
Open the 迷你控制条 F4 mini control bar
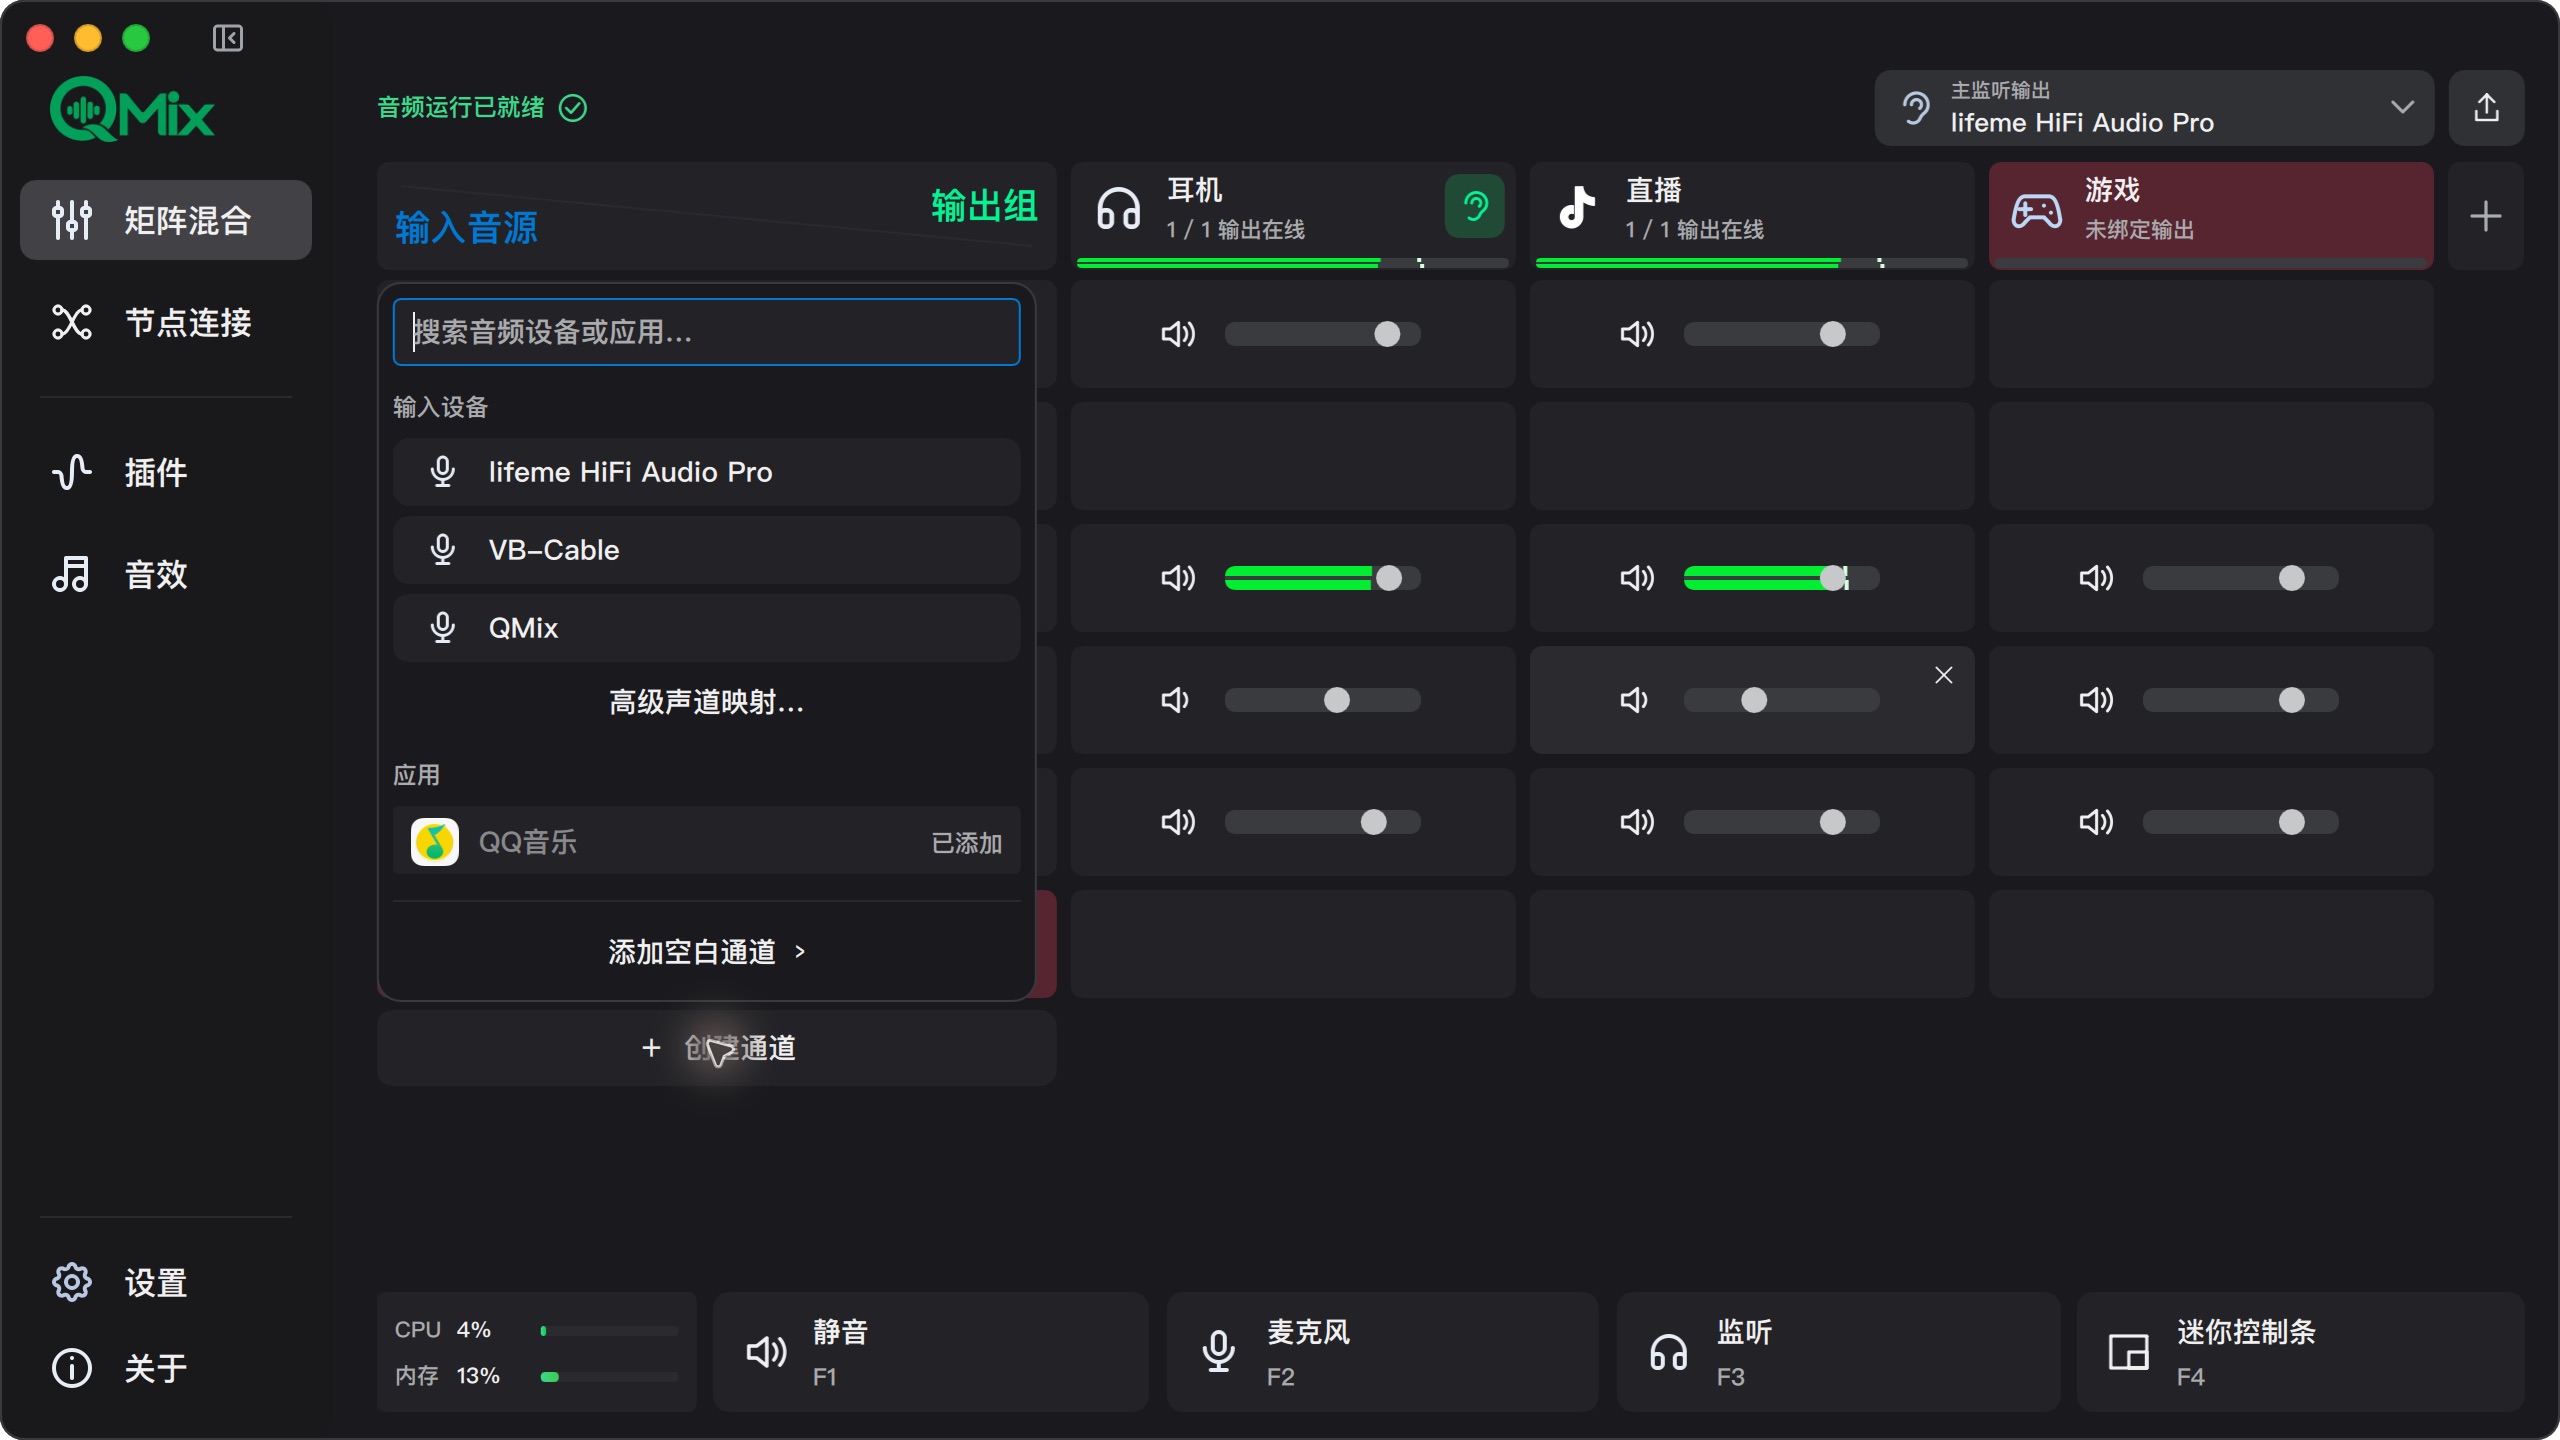tap(2300, 1352)
